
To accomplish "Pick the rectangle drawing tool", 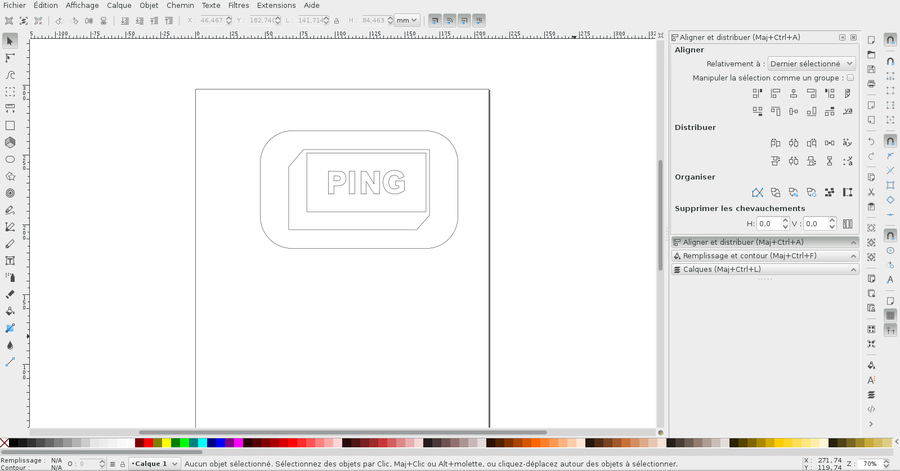I will [10, 126].
